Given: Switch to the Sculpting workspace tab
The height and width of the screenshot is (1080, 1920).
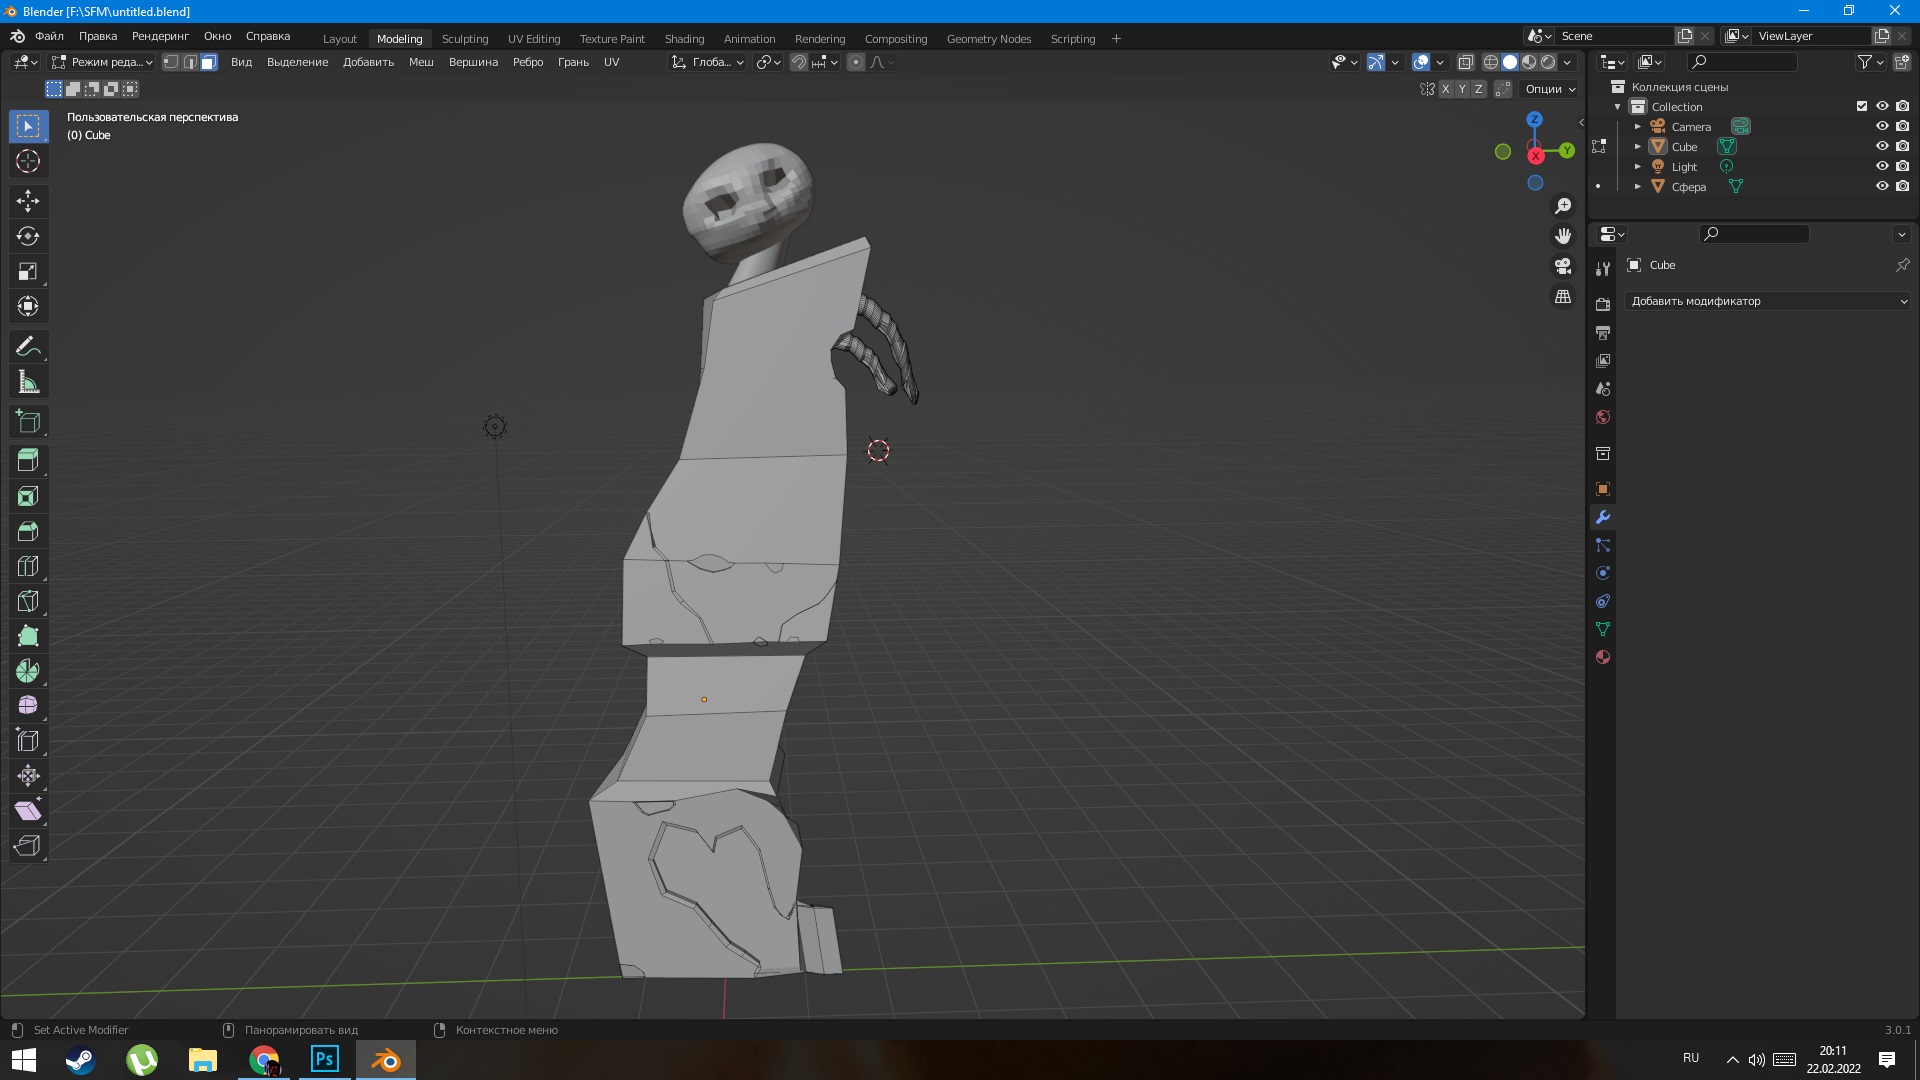Looking at the screenshot, I should [465, 38].
